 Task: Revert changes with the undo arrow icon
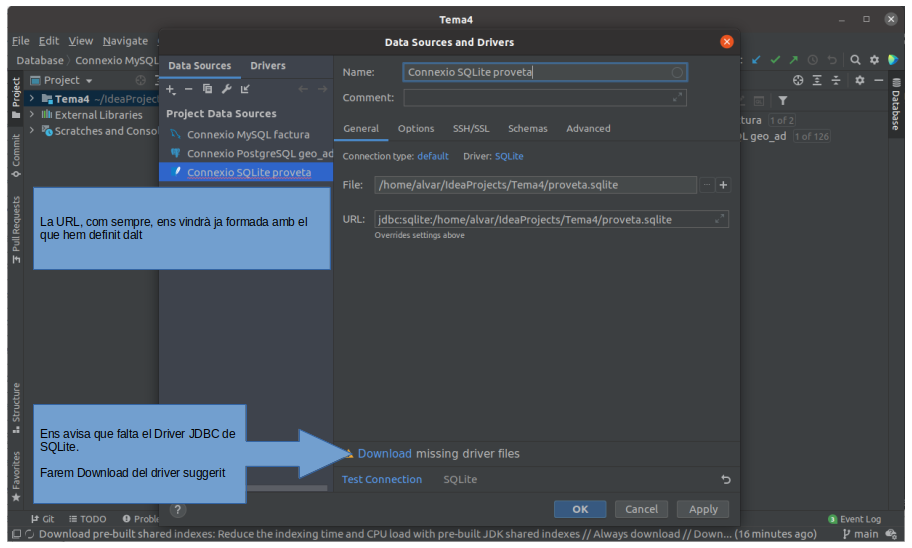pyautogui.click(x=726, y=479)
